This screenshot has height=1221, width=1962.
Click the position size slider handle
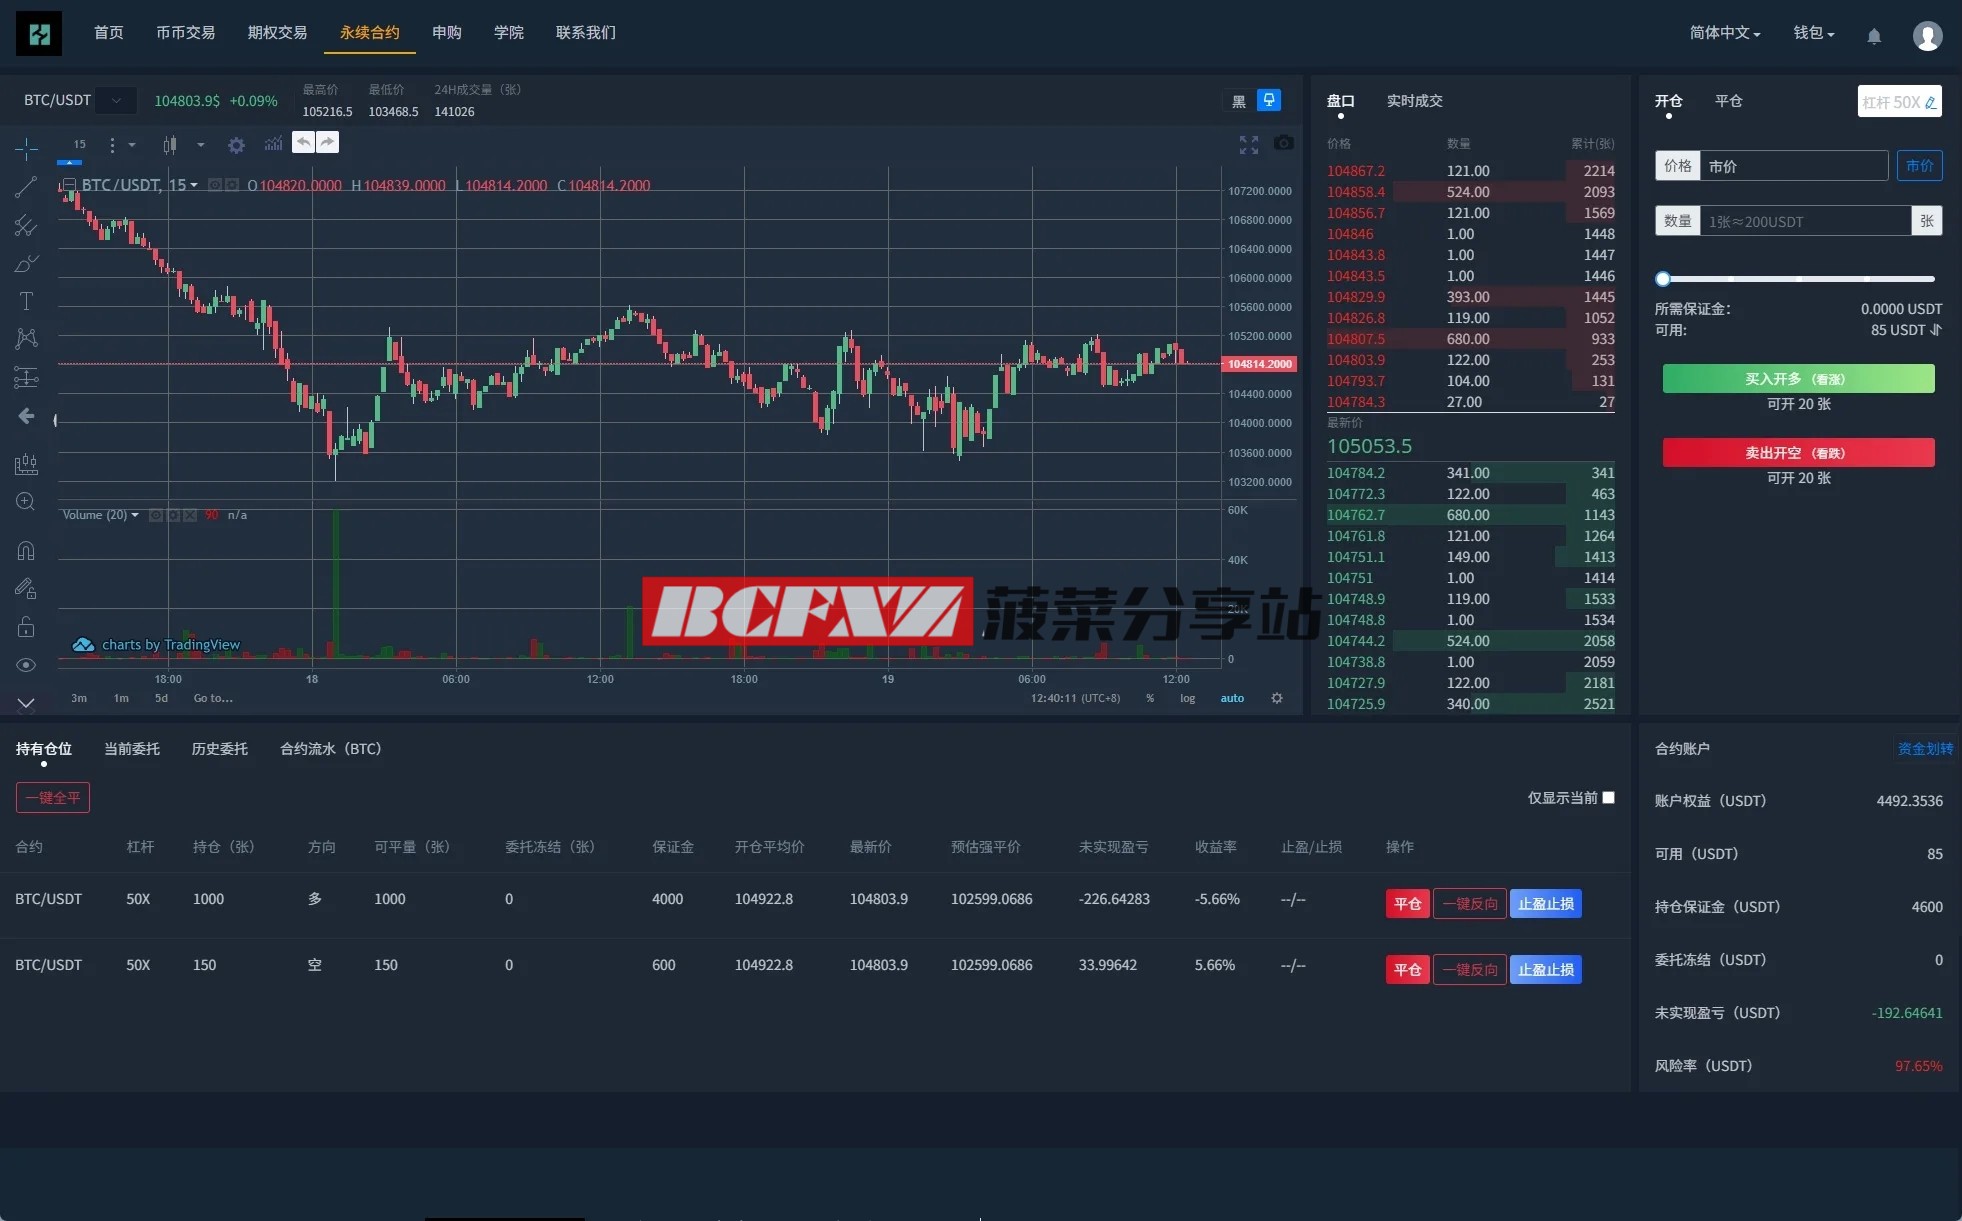(1663, 279)
